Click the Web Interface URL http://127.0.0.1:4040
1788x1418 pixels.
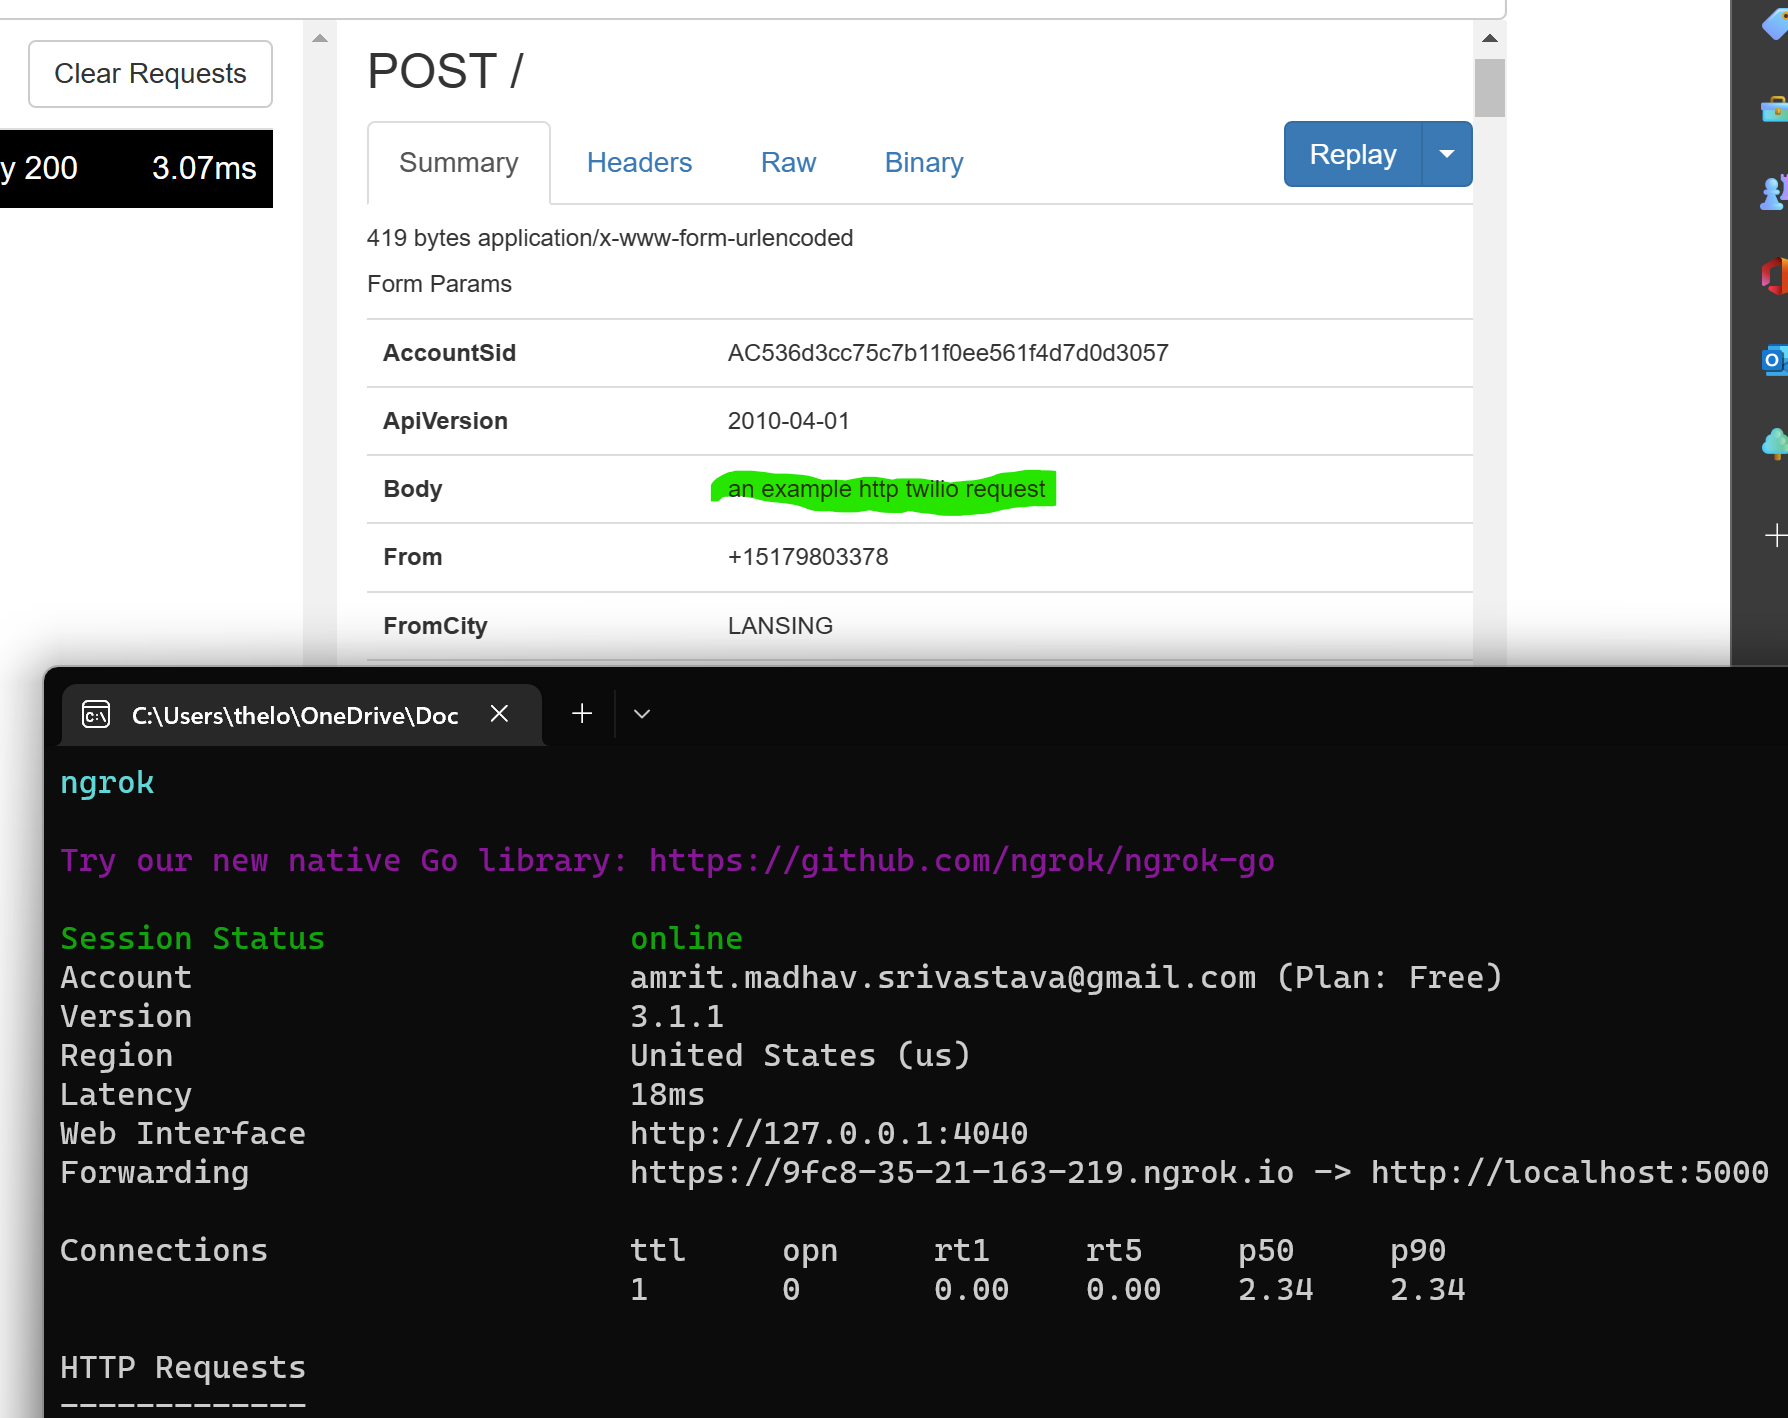pyautogui.click(x=829, y=1133)
